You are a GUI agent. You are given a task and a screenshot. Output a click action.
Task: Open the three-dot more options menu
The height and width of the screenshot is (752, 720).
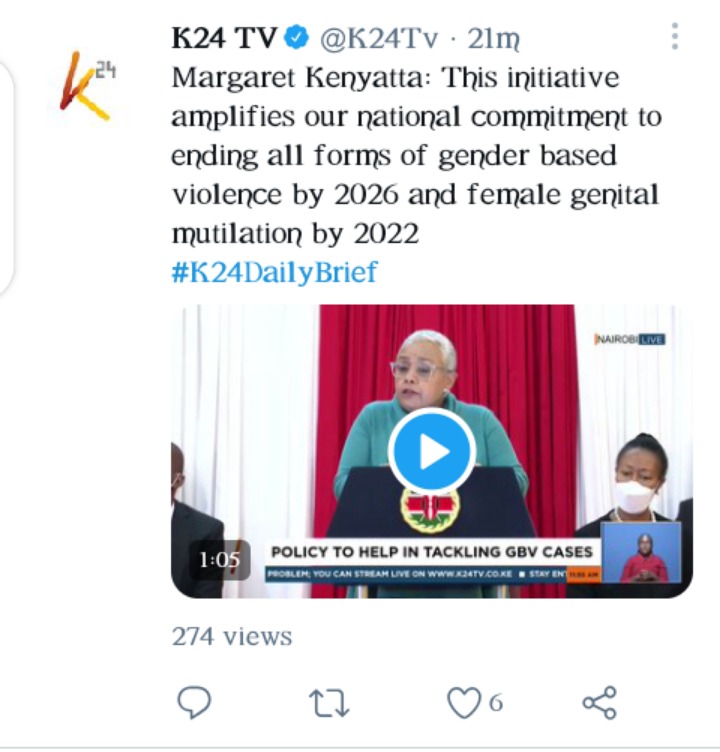[x=675, y=36]
